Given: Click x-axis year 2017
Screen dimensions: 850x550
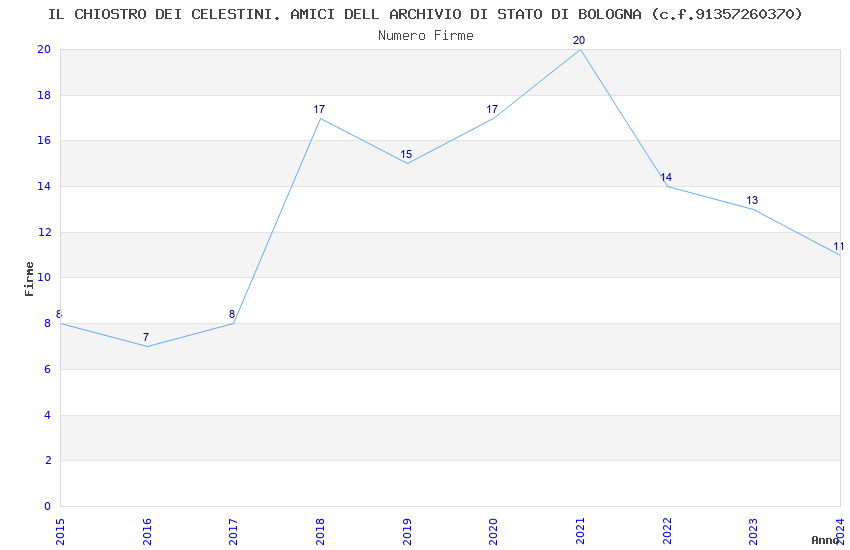Looking at the screenshot, I should coord(233,531).
